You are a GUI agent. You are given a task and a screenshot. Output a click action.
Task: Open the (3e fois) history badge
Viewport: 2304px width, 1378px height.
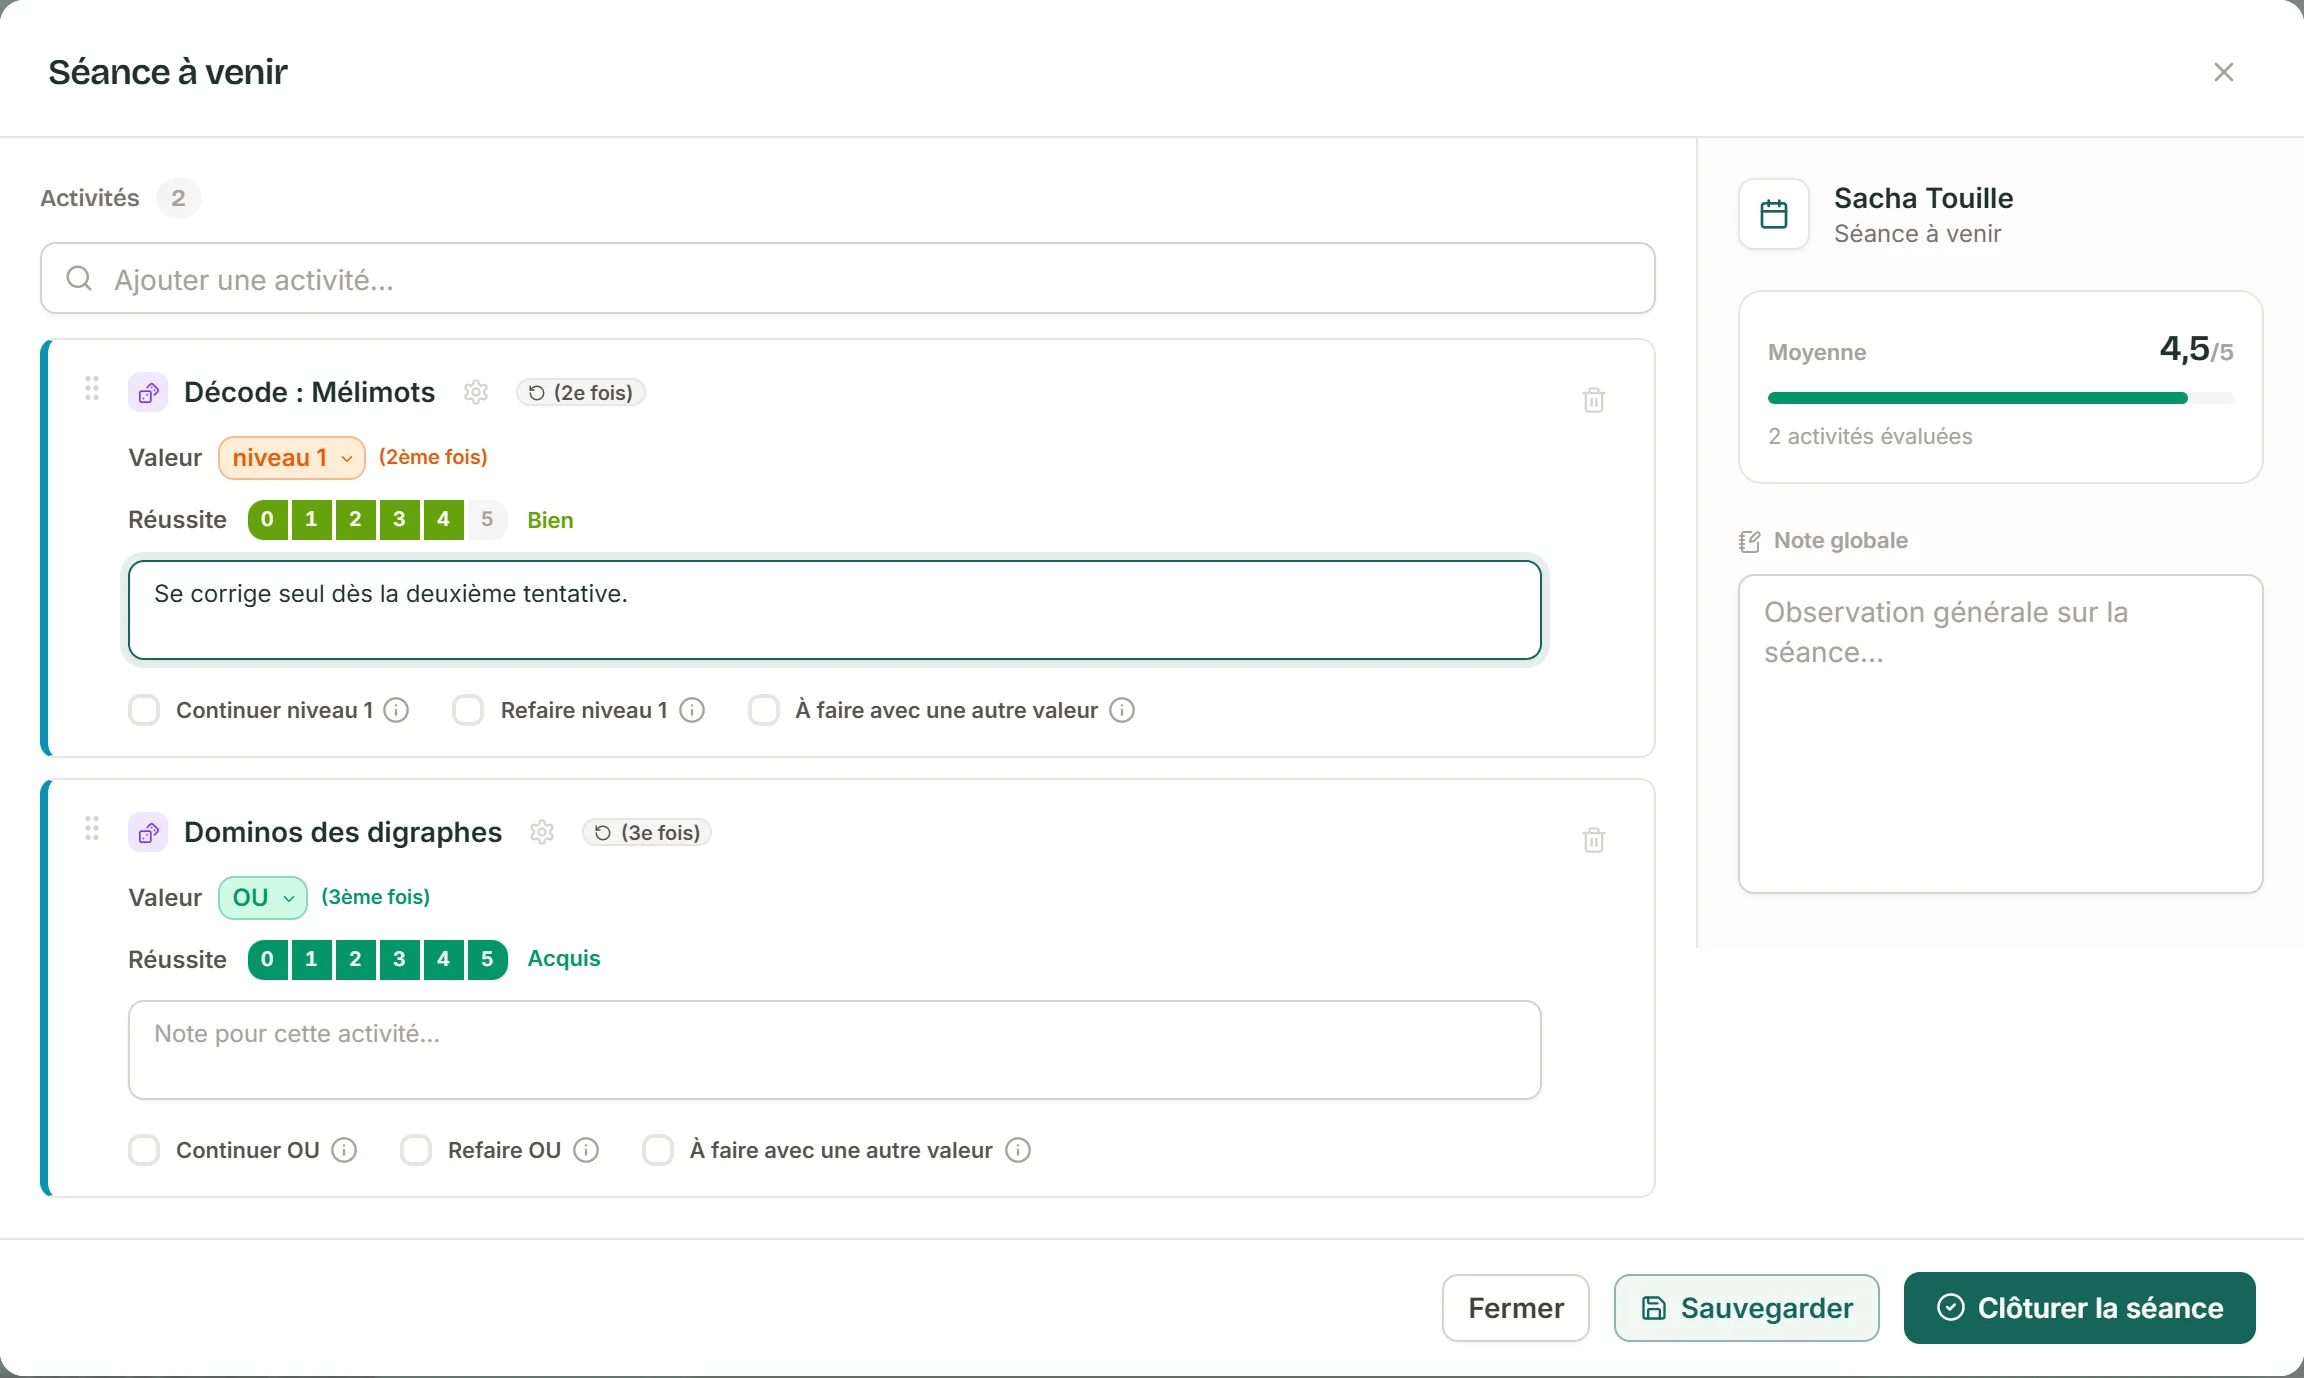[x=647, y=833]
